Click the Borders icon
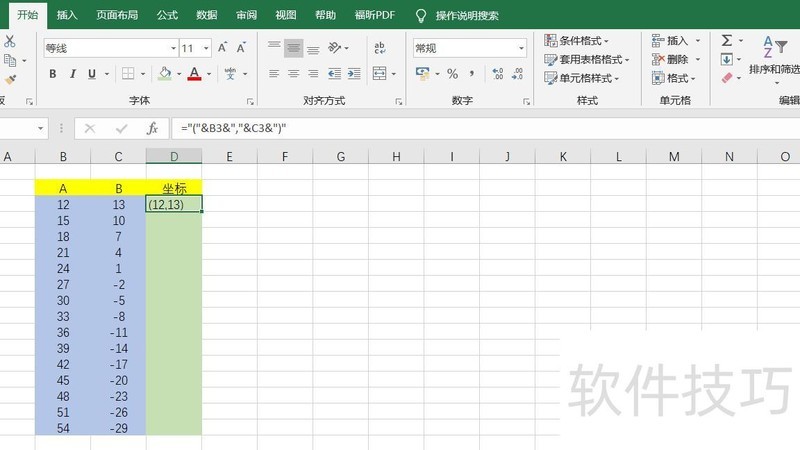The width and height of the screenshot is (800, 450). point(128,74)
